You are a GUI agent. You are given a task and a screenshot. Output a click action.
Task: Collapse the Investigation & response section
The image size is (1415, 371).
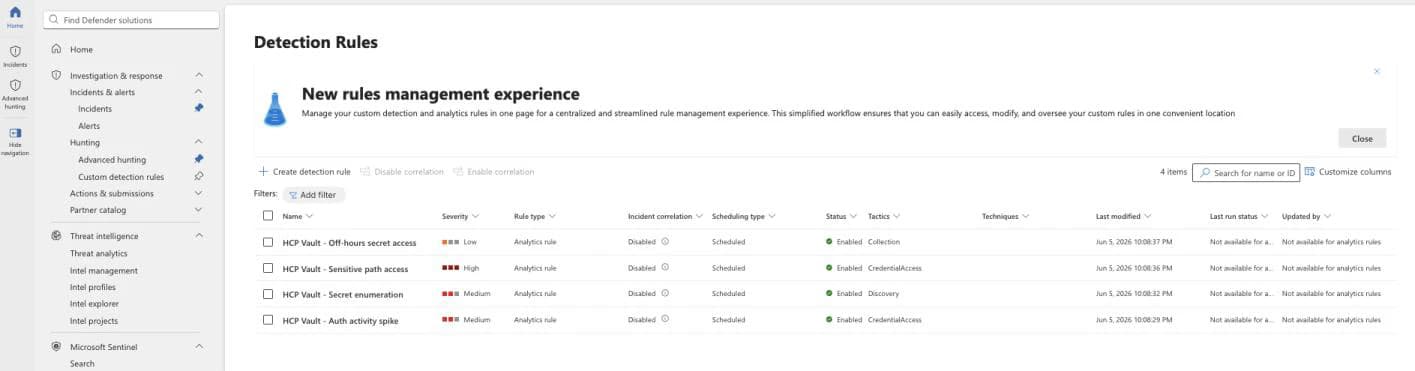tap(199, 75)
